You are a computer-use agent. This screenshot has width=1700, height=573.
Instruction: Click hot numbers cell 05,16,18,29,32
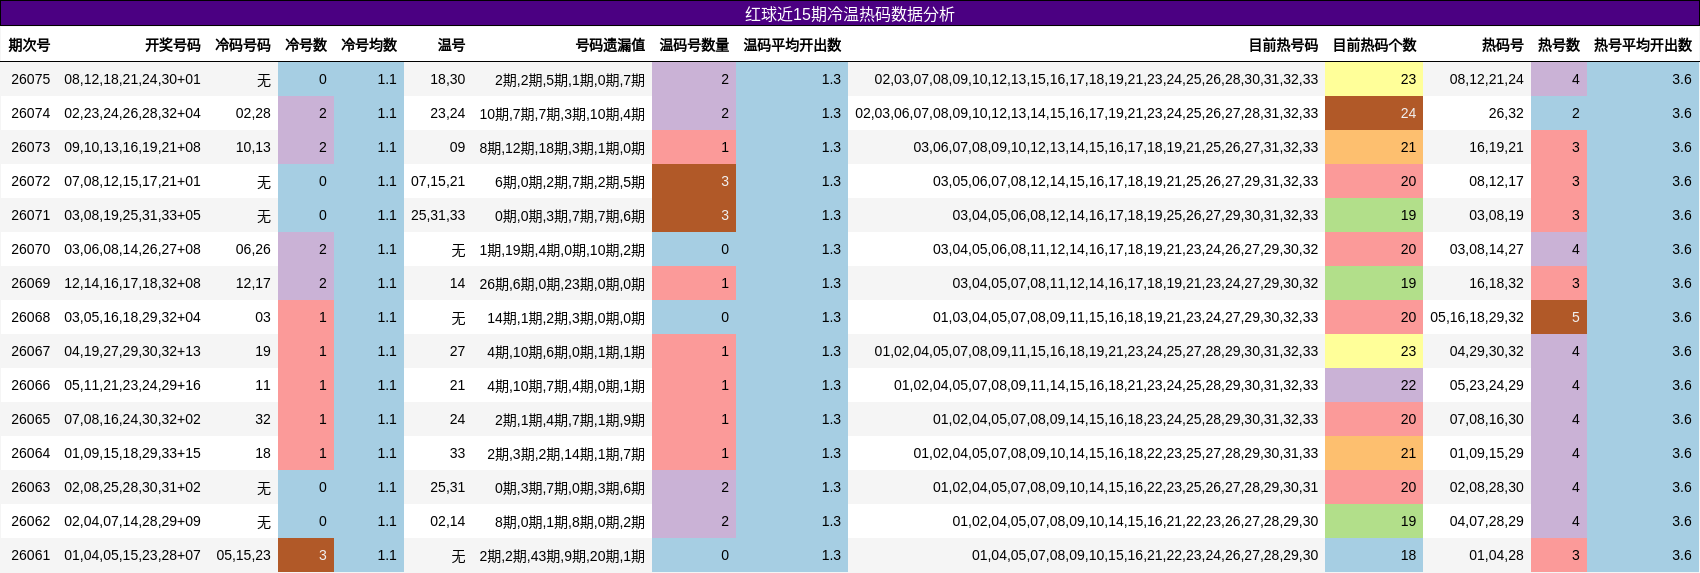[x=1477, y=317]
